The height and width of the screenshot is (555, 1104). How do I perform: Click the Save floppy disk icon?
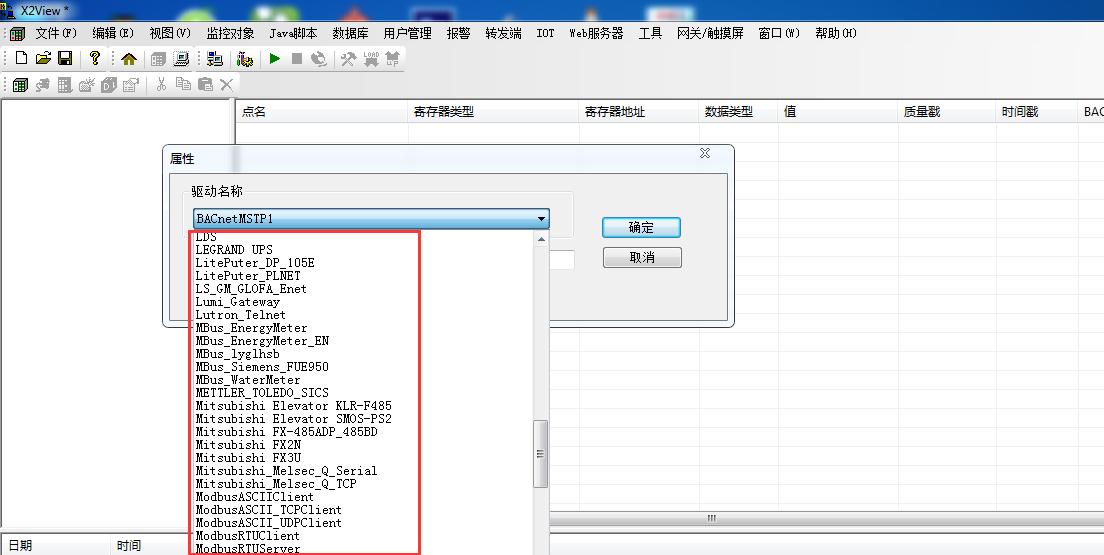click(64, 59)
